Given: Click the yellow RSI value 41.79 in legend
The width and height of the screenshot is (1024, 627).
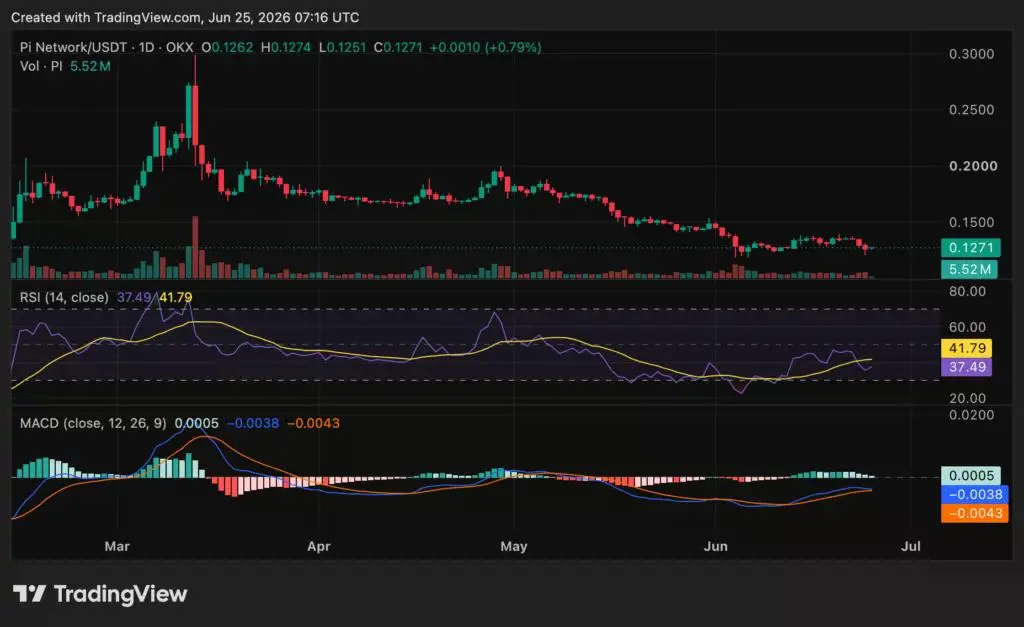Looking at the screenshot, I should pos(176,297).
